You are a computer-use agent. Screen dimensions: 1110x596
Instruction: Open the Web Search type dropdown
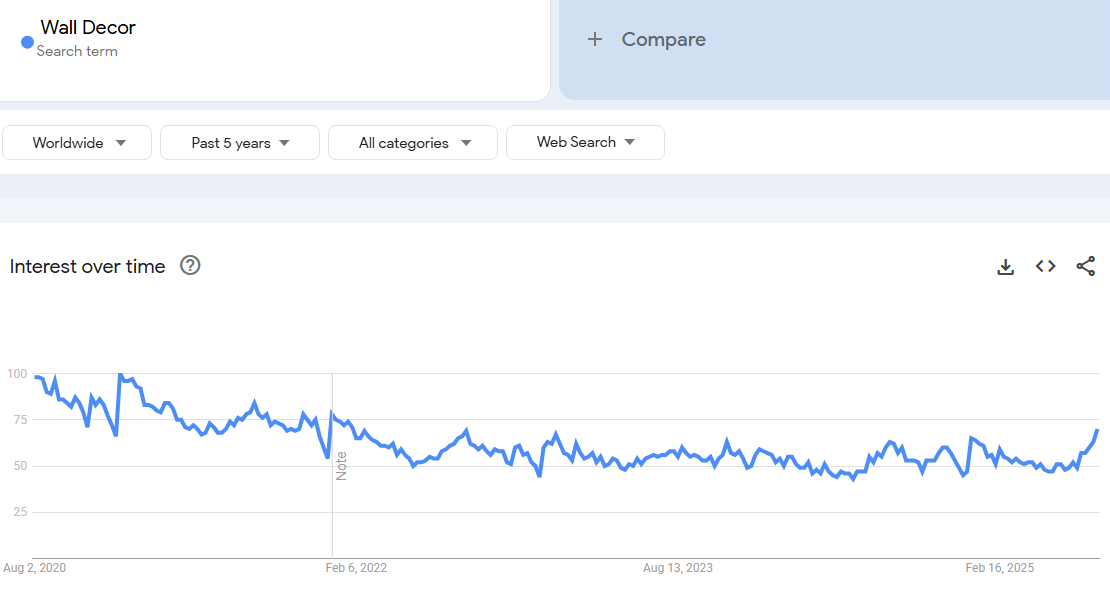point(585,142)
